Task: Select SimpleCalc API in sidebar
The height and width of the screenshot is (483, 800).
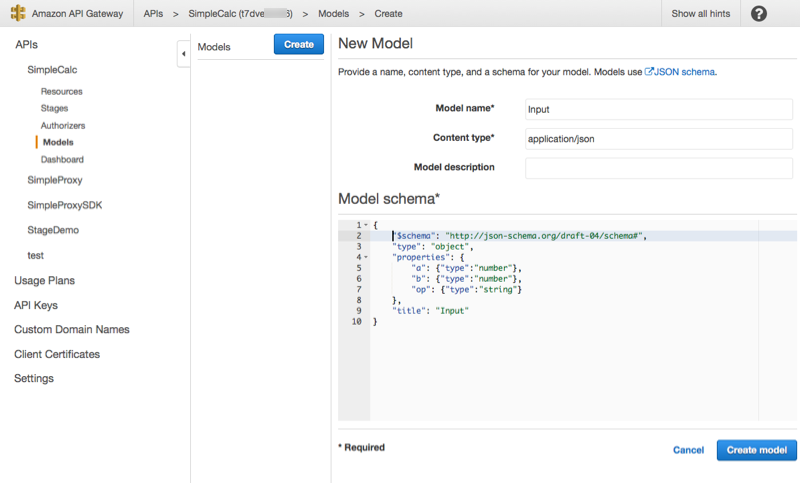Action: click(x=52, y=69)
